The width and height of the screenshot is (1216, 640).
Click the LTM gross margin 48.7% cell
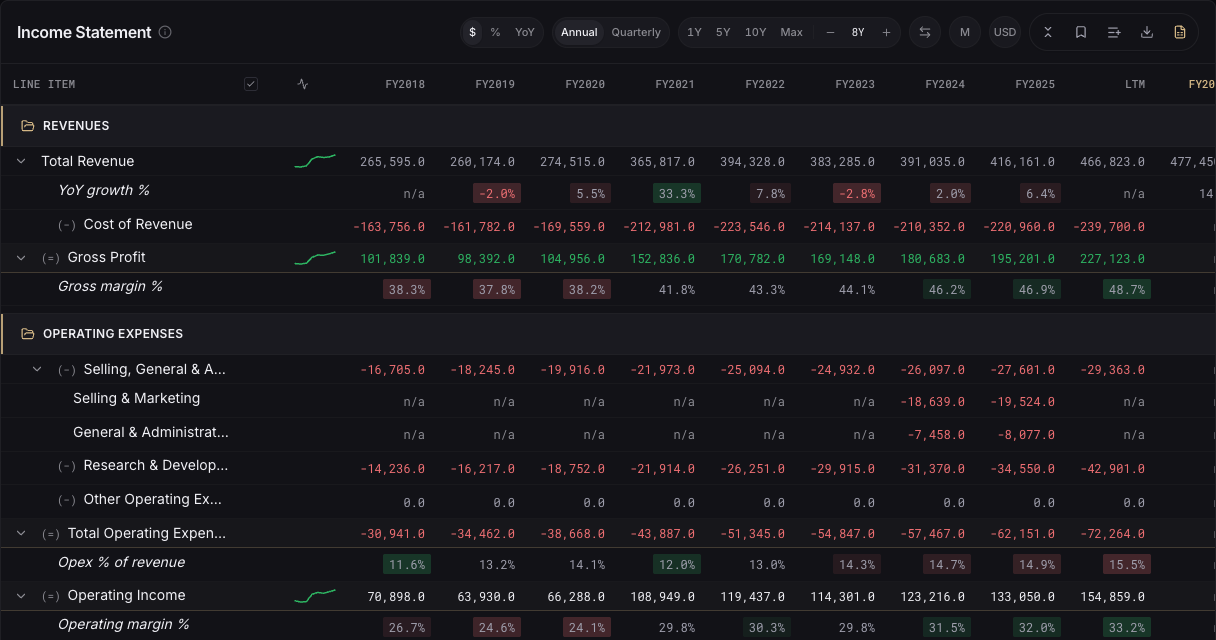pyautogui.click(x=1127, y=290)
